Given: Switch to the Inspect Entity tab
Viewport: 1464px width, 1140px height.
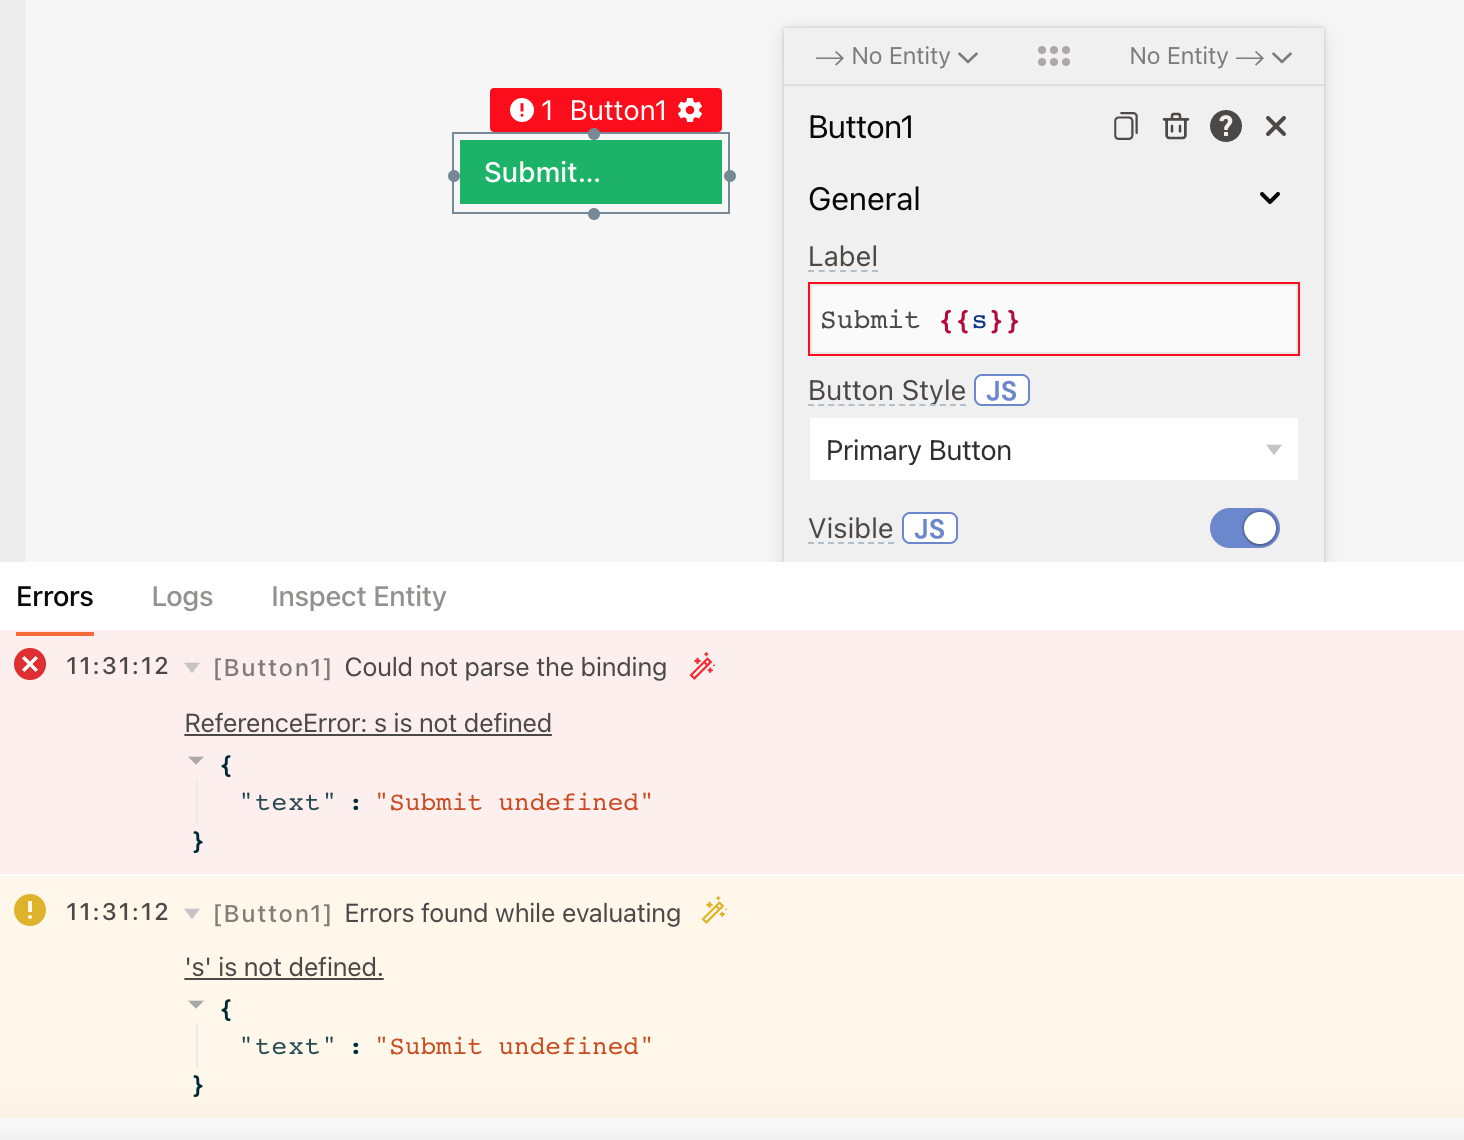Looking at the screenshot, I should pos(359,597).
